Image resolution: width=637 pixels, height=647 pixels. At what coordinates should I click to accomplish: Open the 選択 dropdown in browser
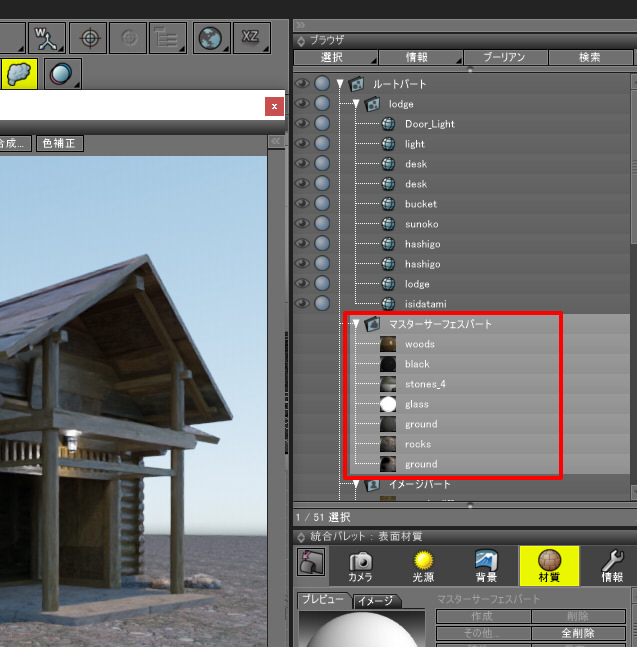click(x=335, y=58)
